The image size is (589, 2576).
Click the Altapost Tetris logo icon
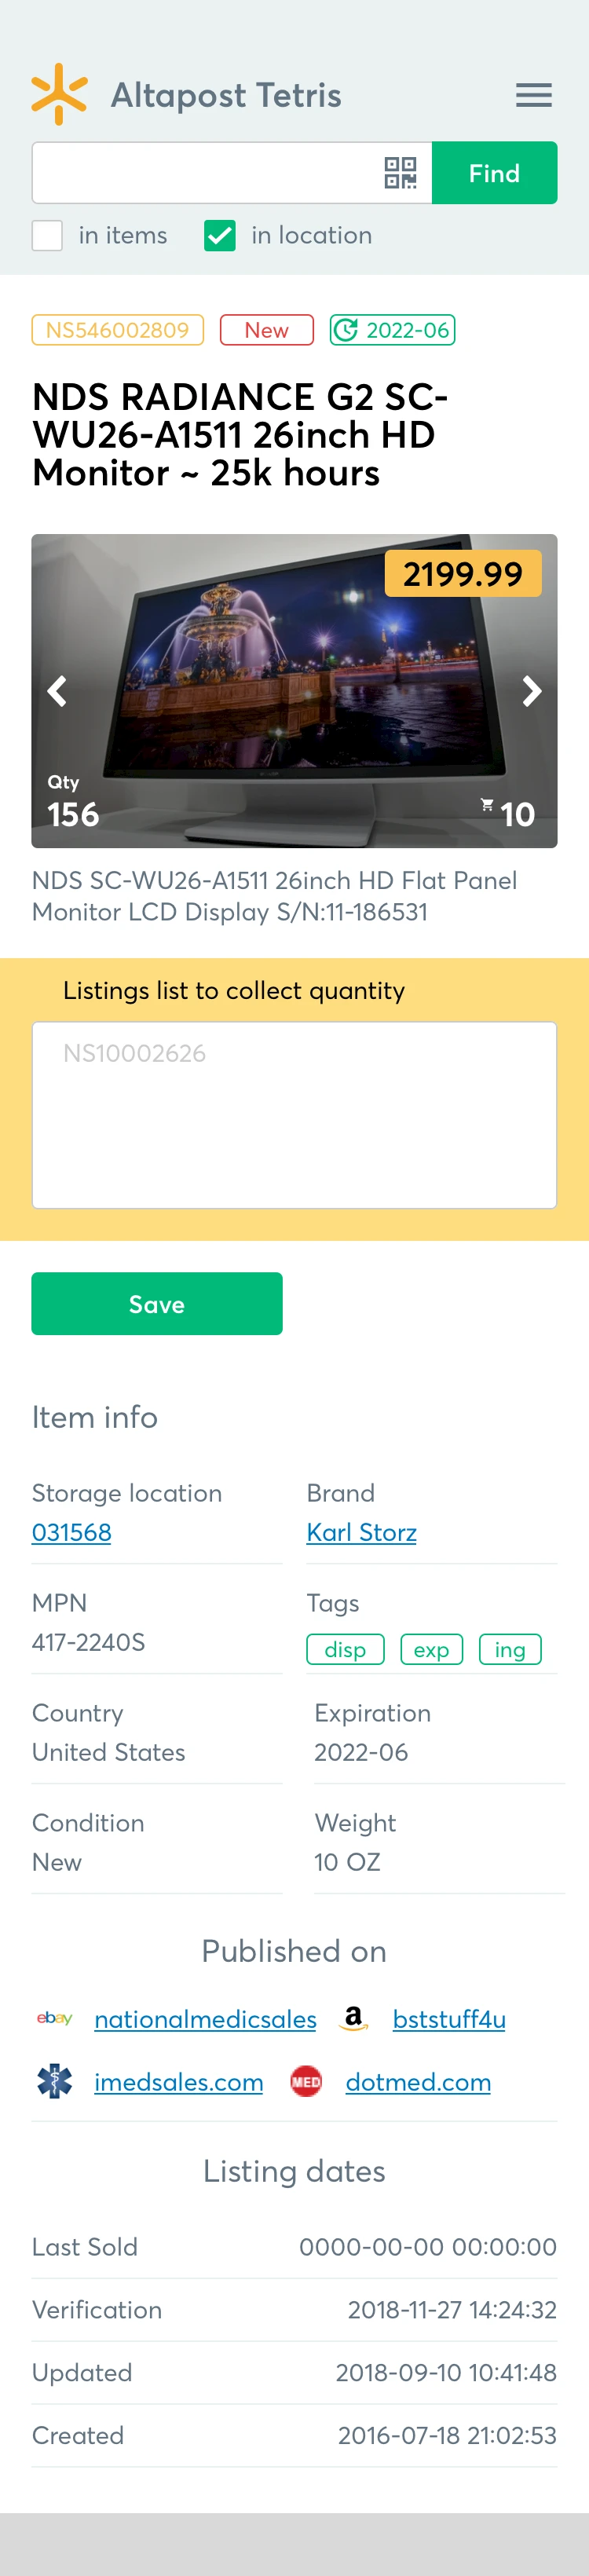pyautogui.click(x=59, y=94)
